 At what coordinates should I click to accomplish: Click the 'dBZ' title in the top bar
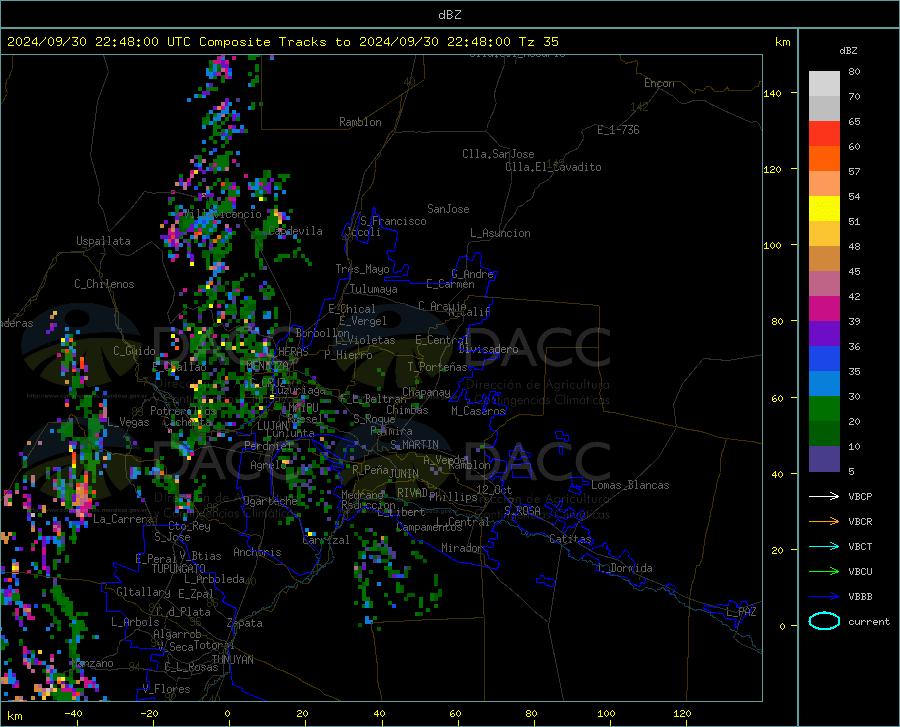[449, 15]
